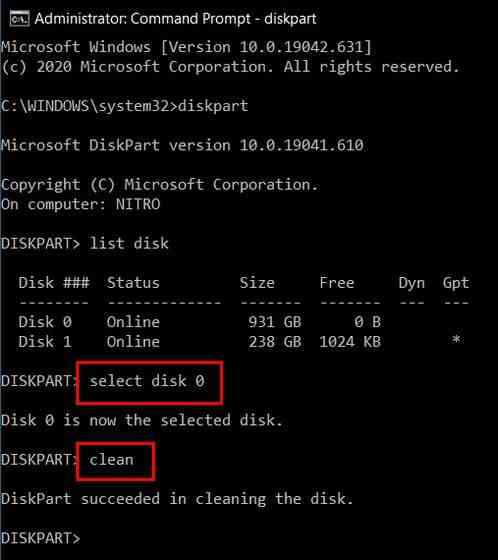Click the Command Prompt icon in title bar
The width and height of the screenshot is (498, 560).
click(x=19, y=19)
